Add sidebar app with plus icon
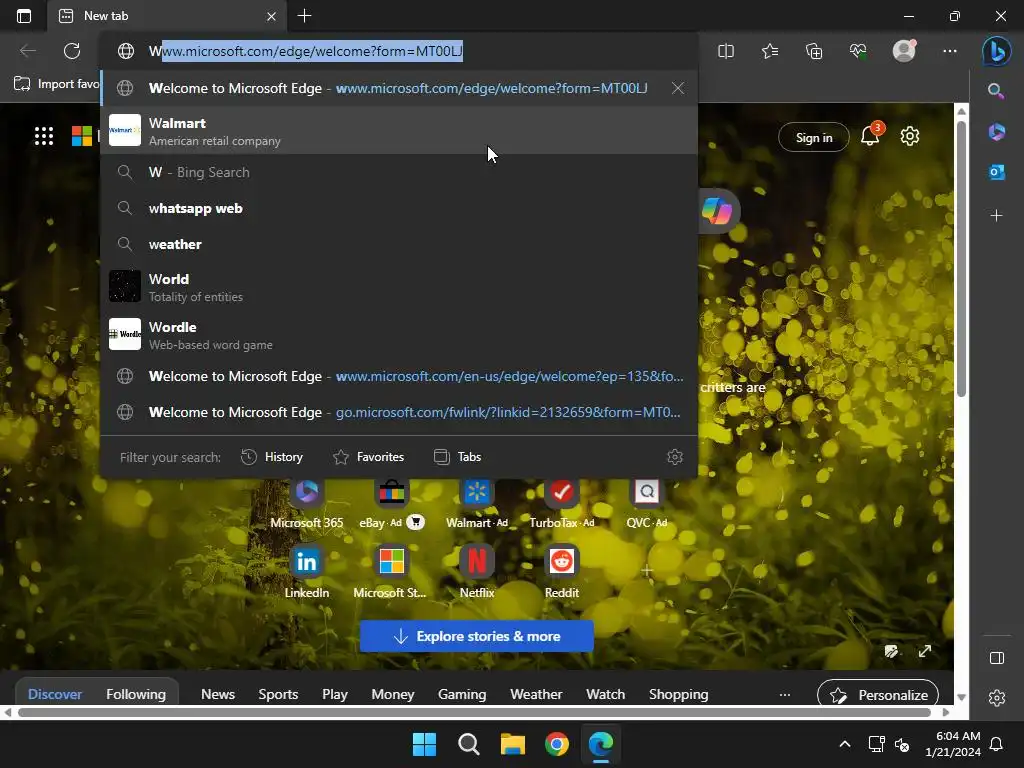 click(x=996, y=216)
